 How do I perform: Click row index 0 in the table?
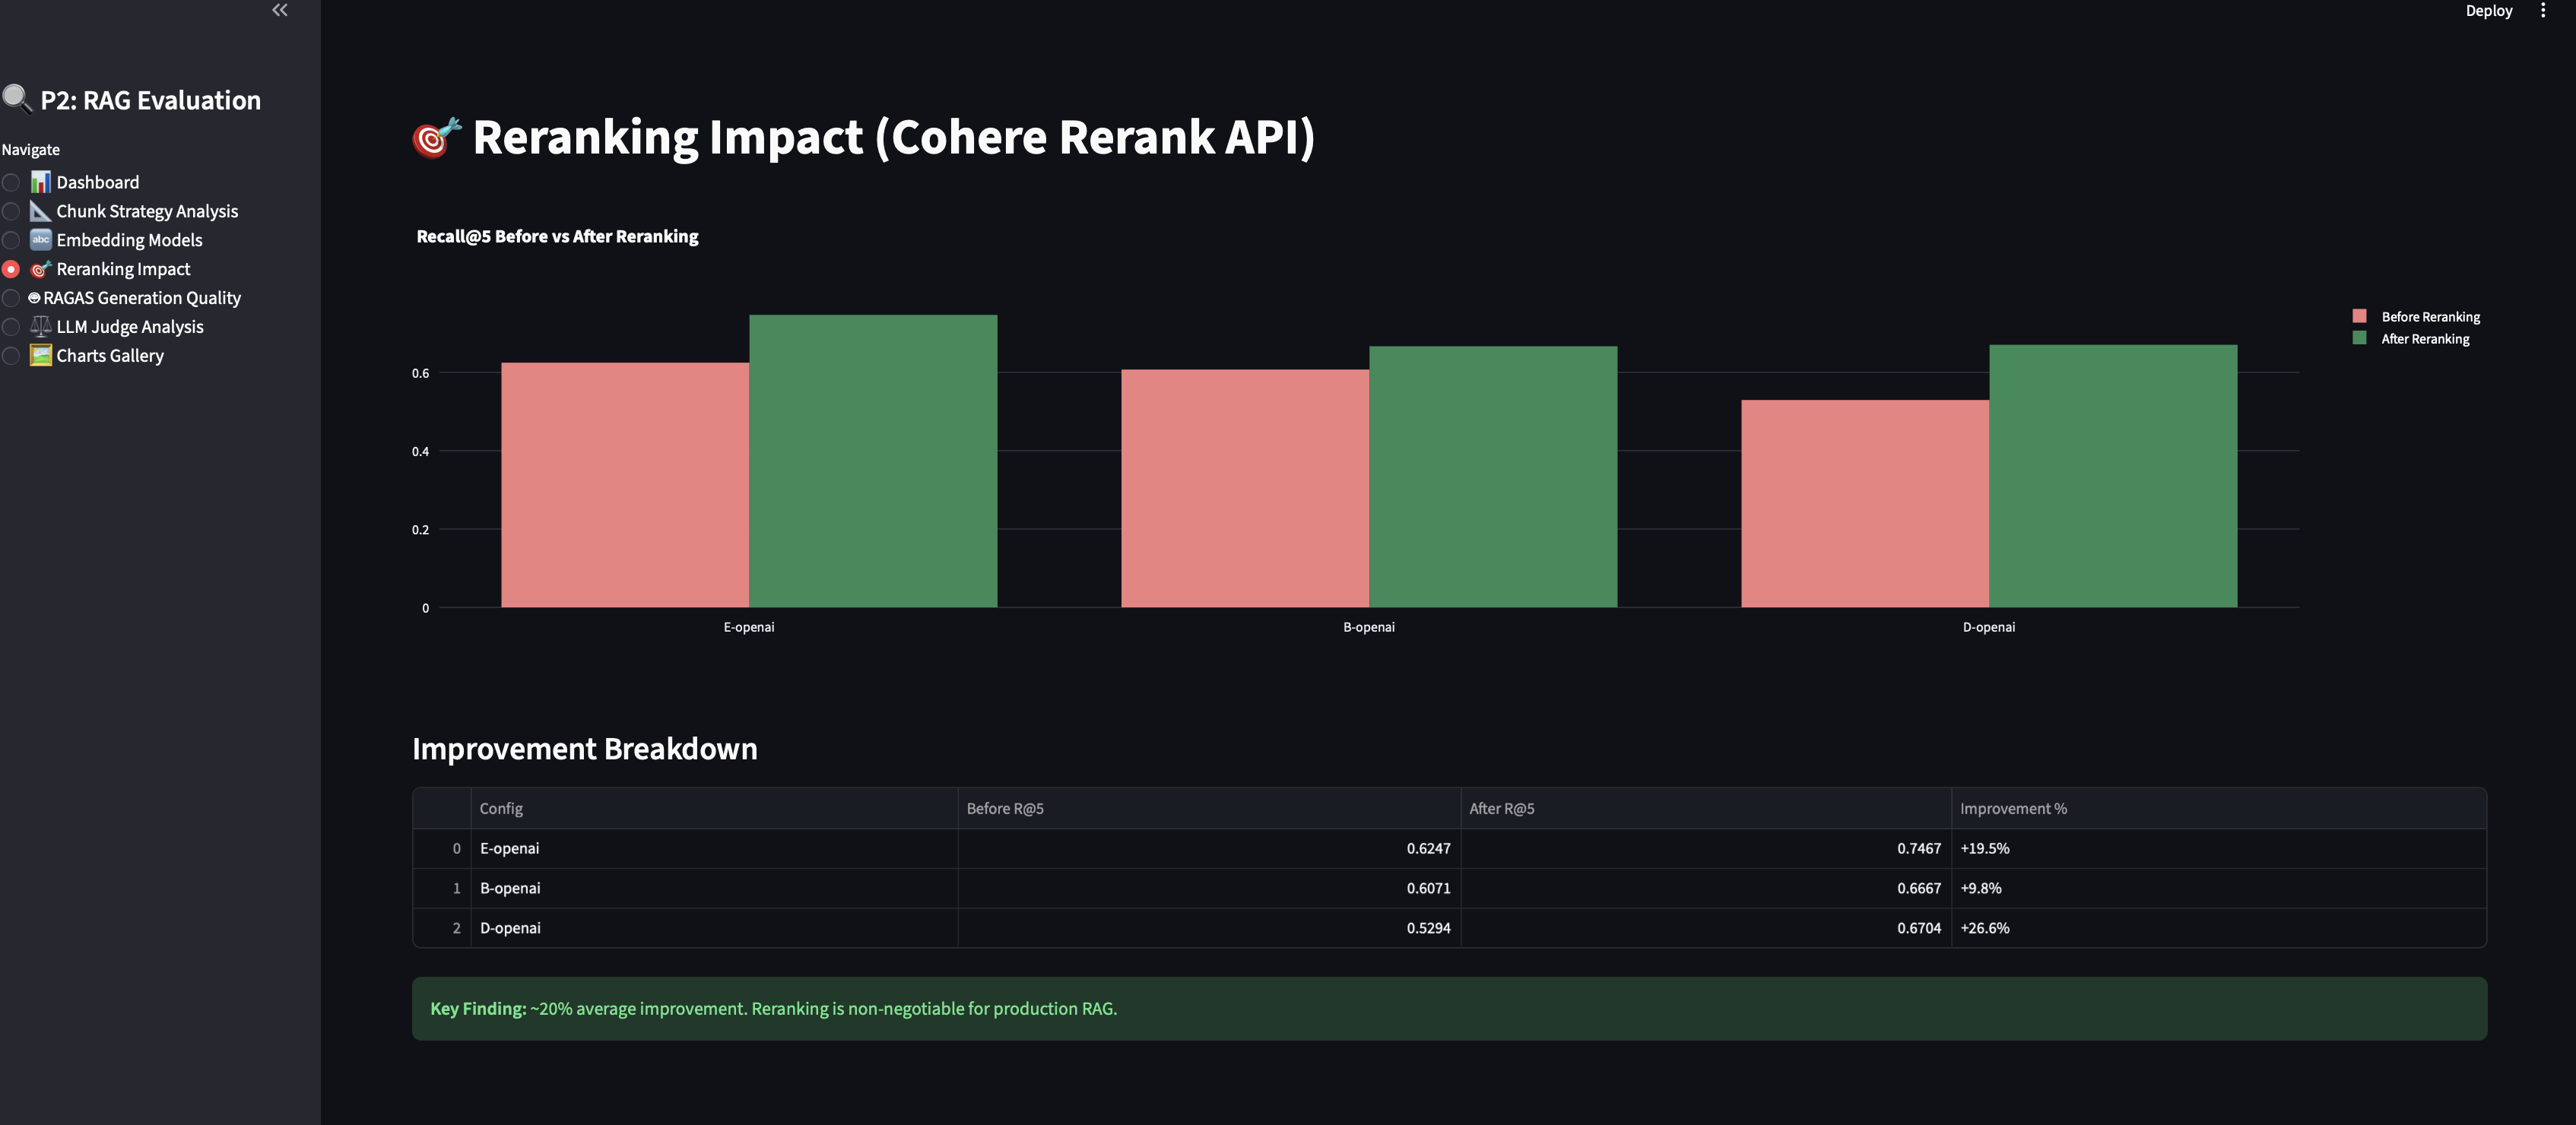click(x=442, y=848)
